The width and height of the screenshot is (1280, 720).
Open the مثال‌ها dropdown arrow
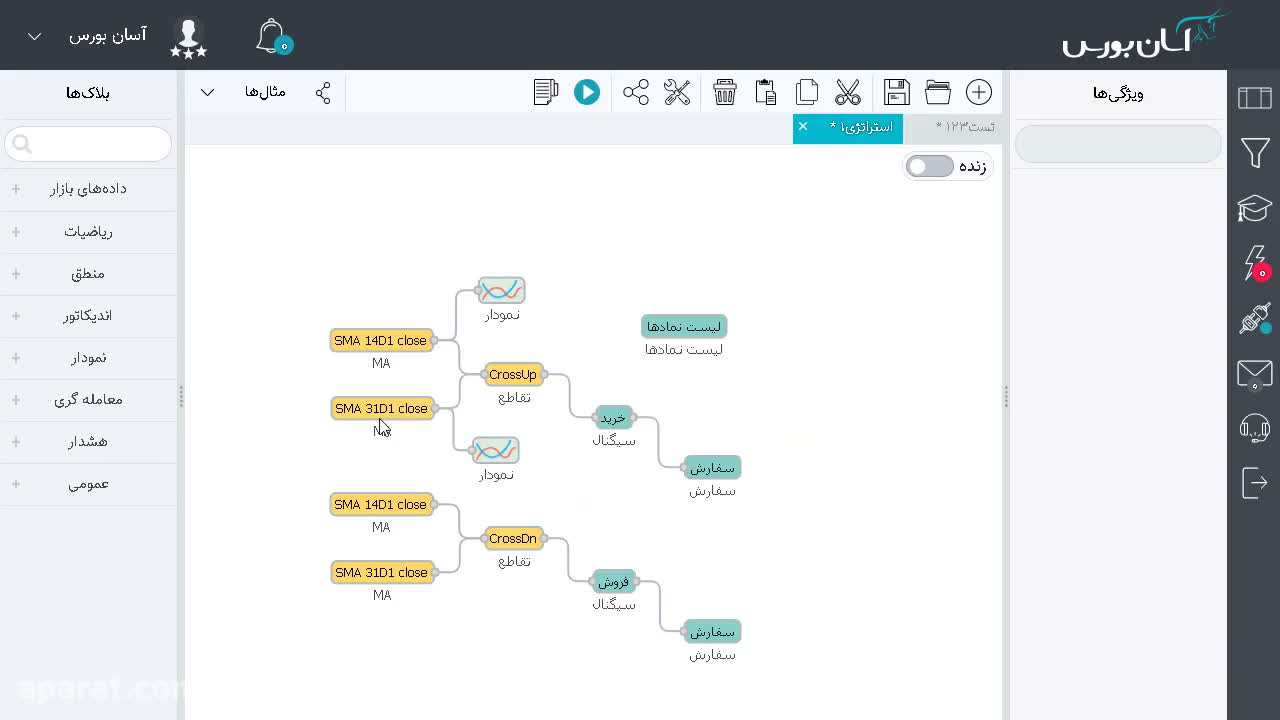click(207, 92)
